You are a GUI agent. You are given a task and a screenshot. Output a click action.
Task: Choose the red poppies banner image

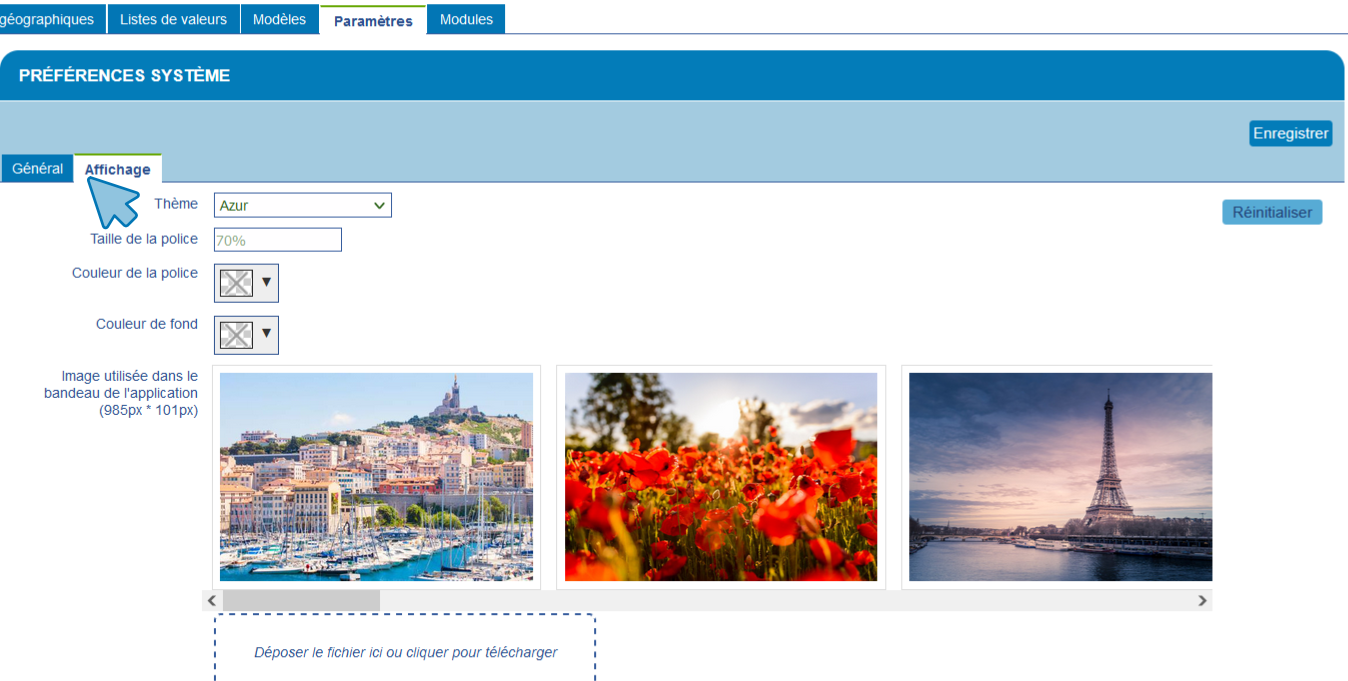pos(721,477)
